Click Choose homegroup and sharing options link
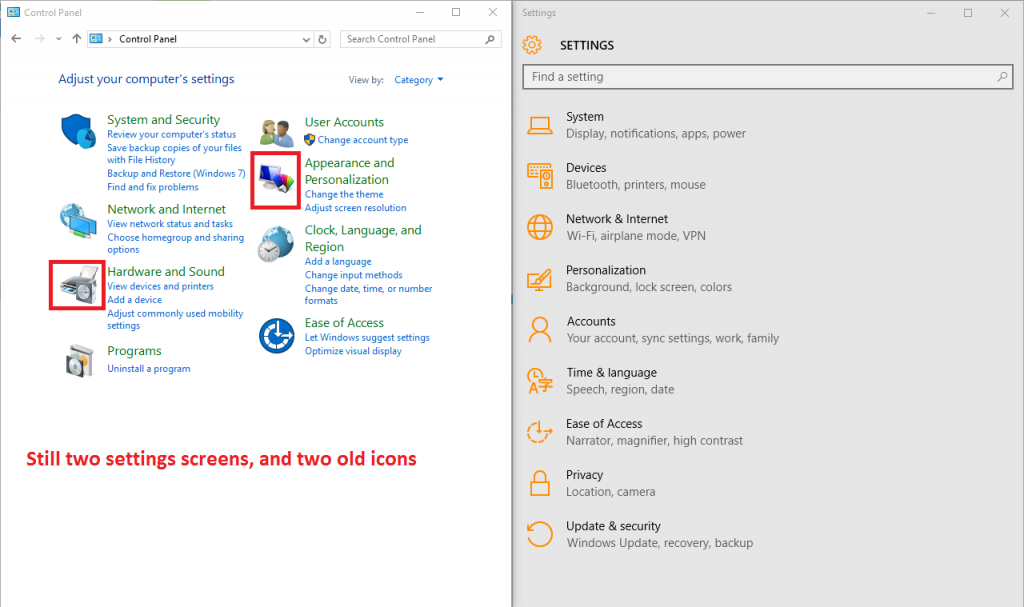This screenshot has width=1024, height=607. (176, 243)
